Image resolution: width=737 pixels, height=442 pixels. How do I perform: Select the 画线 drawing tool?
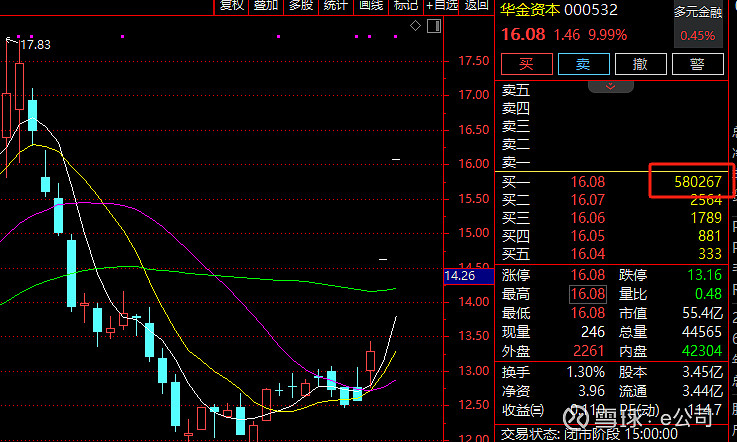pos(370,6)
